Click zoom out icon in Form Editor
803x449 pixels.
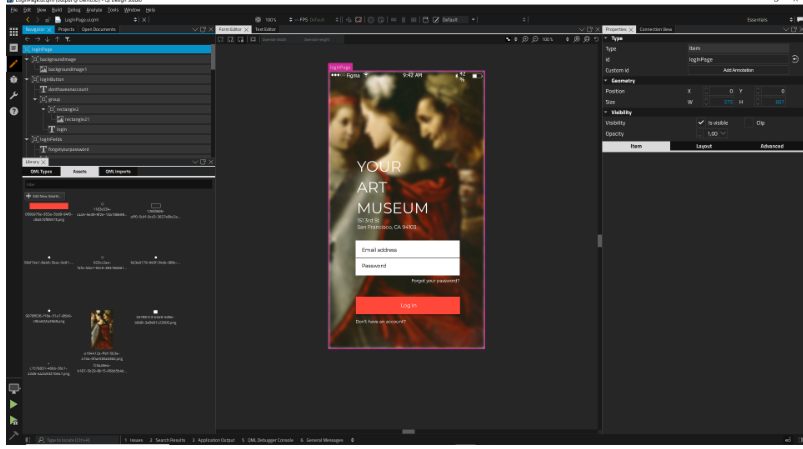tap(535, 39)
